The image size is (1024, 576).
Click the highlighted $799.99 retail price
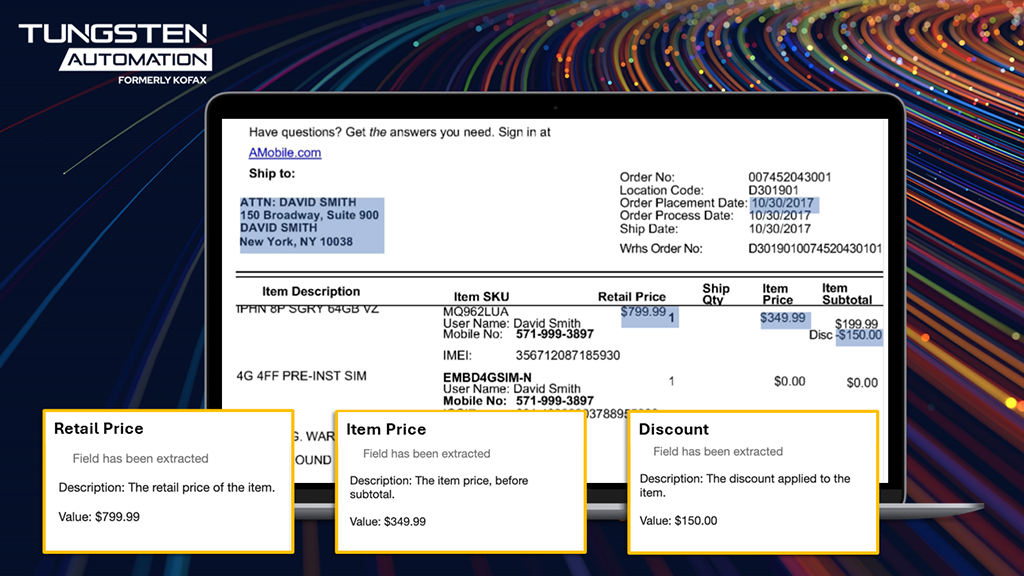643,312
